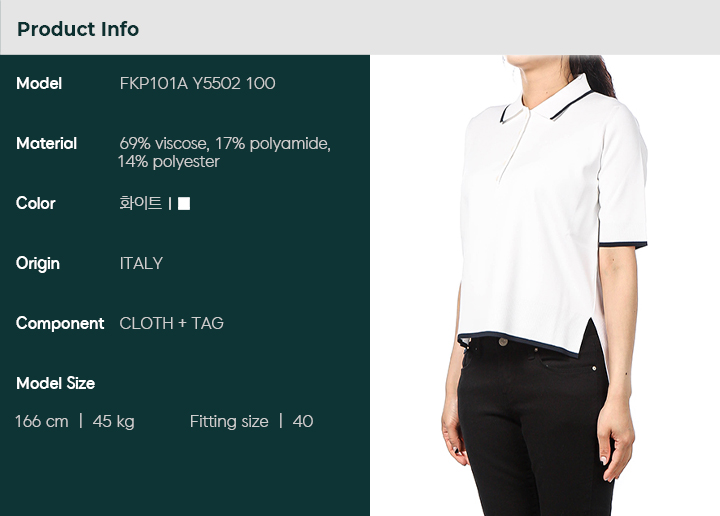Open the white polo shirt product photo

coord(545,286)
